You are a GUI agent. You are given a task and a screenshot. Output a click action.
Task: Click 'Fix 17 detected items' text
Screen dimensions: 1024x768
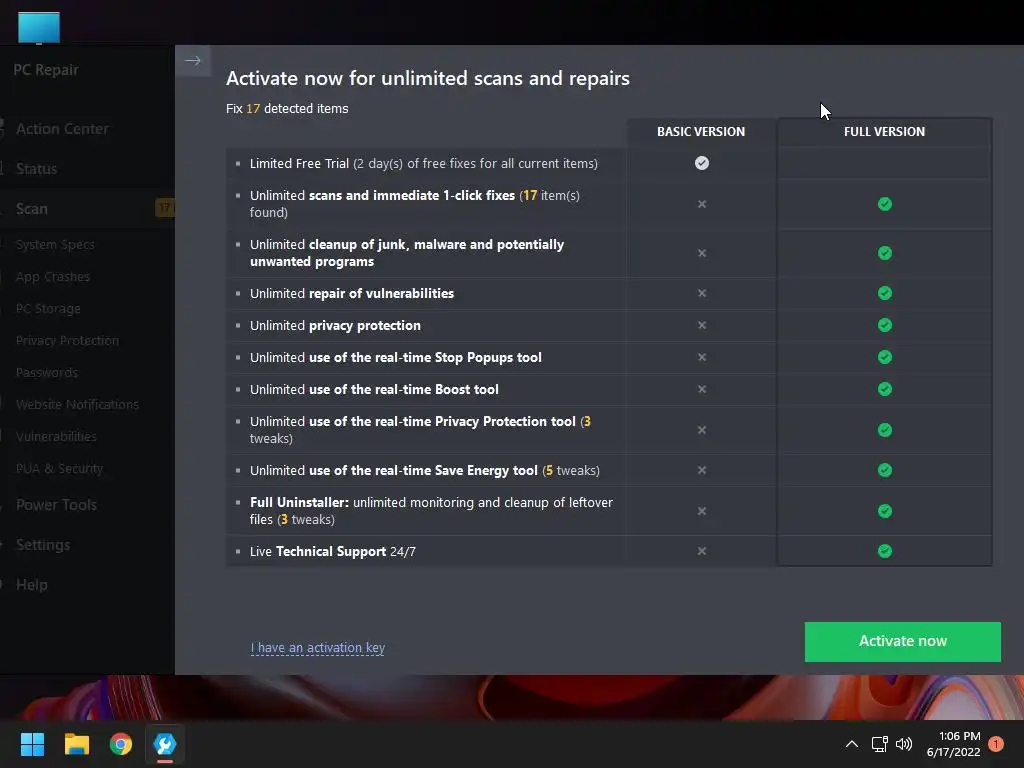[287, 108]
